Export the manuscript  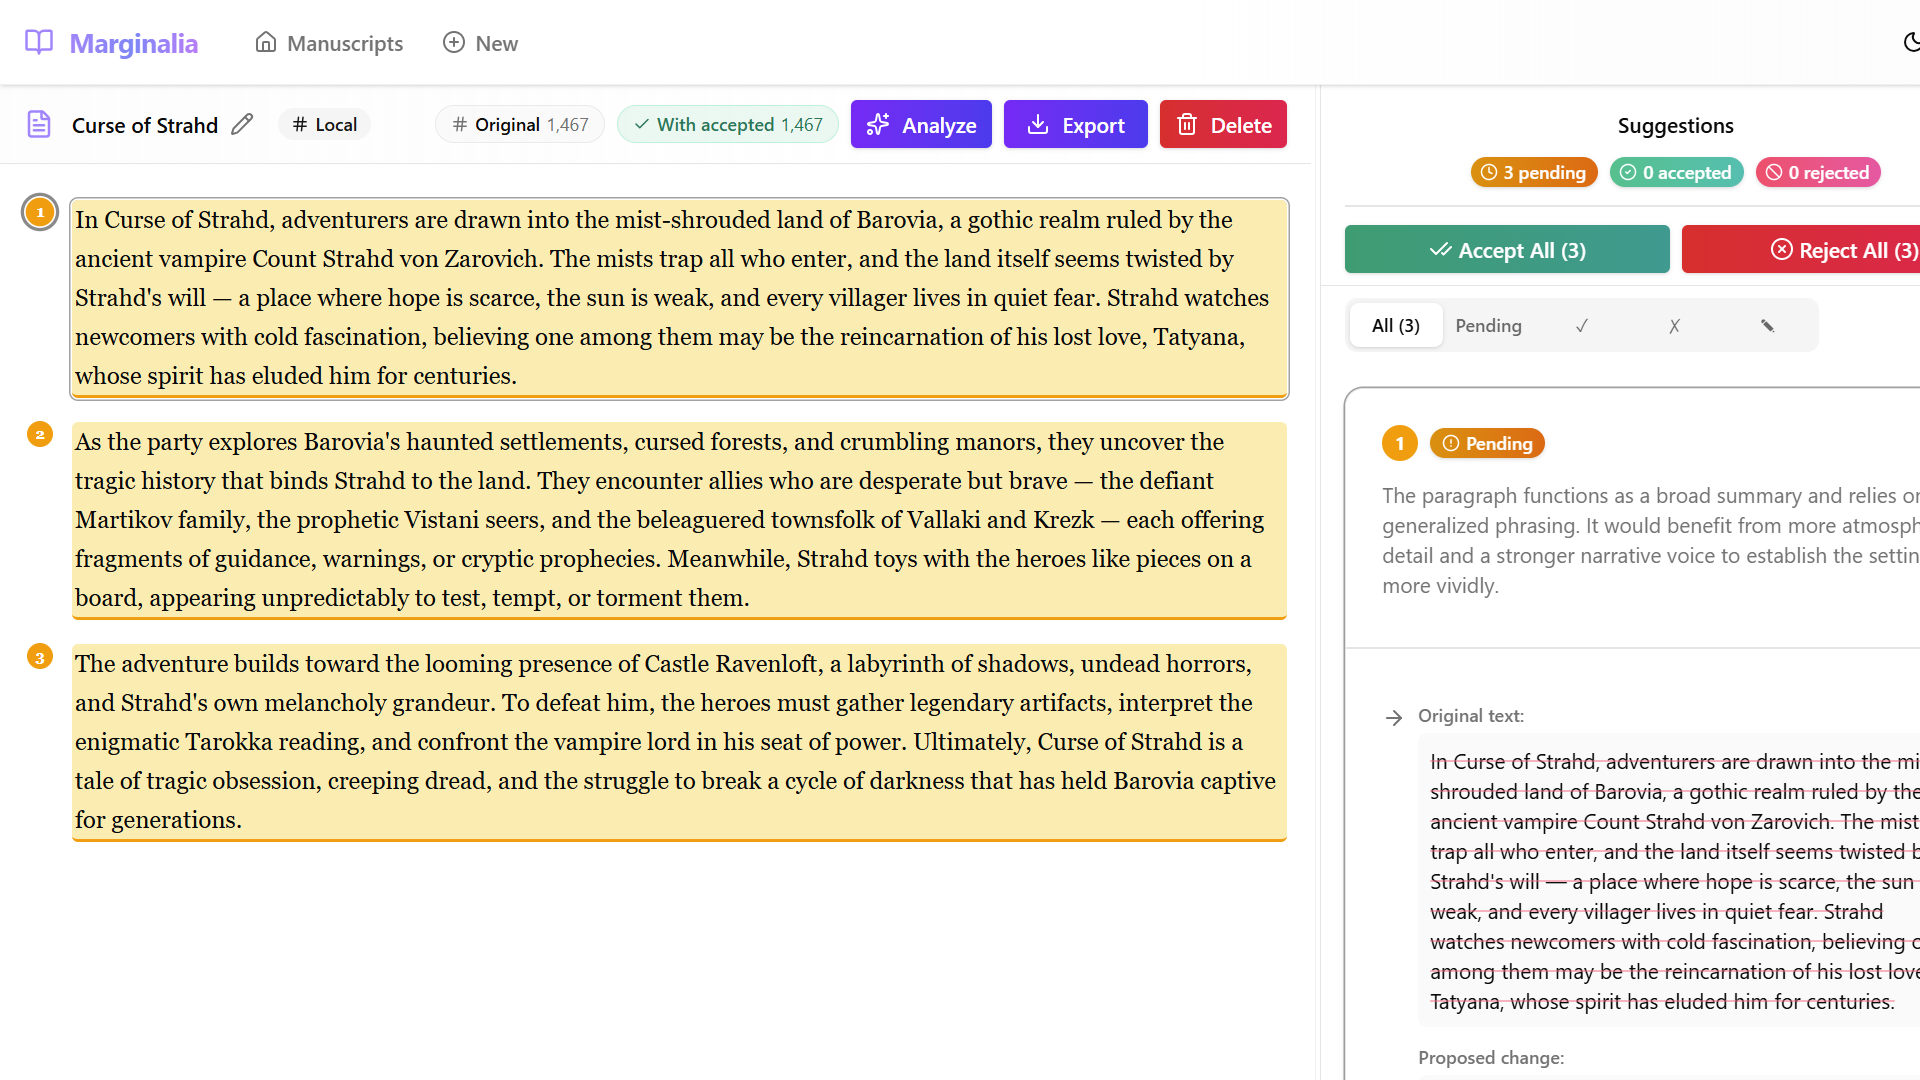point(1076,124)
